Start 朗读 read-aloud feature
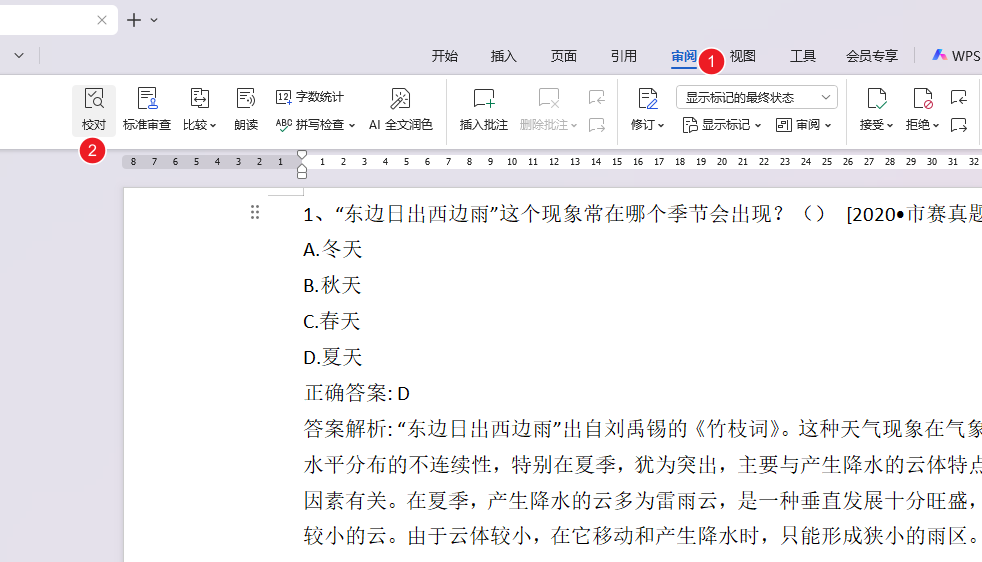The width and height of the screenshot is (982, 562). click(x=246, y=110)
